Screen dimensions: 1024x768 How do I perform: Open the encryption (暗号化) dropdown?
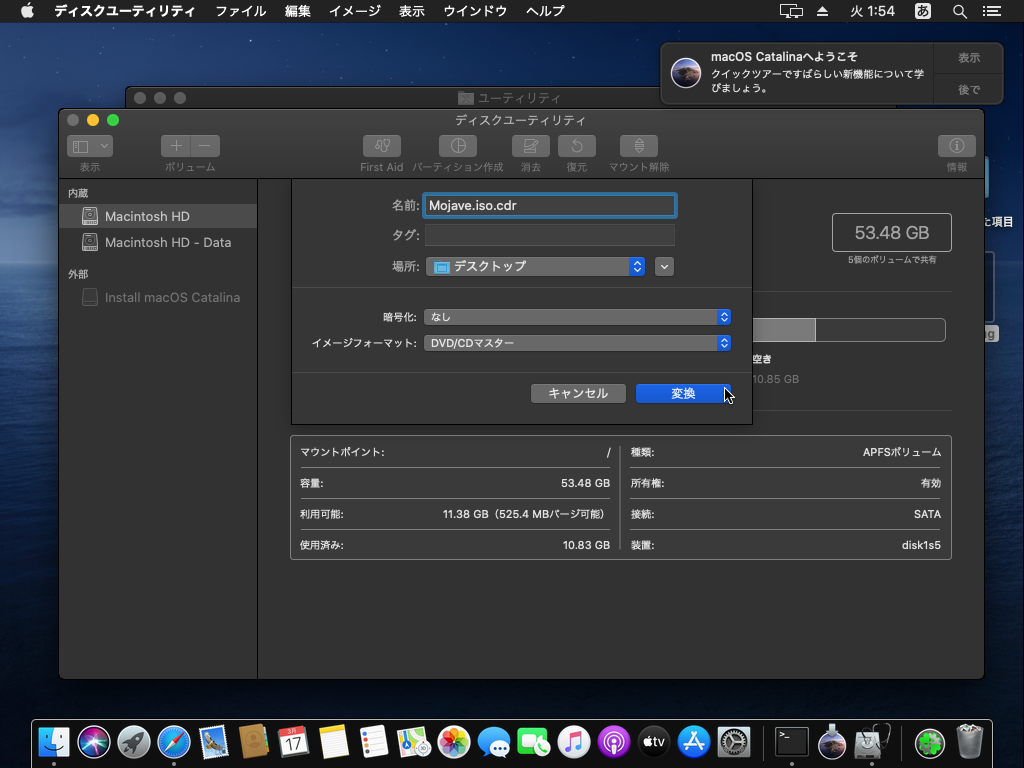click(x=577, y=317)
